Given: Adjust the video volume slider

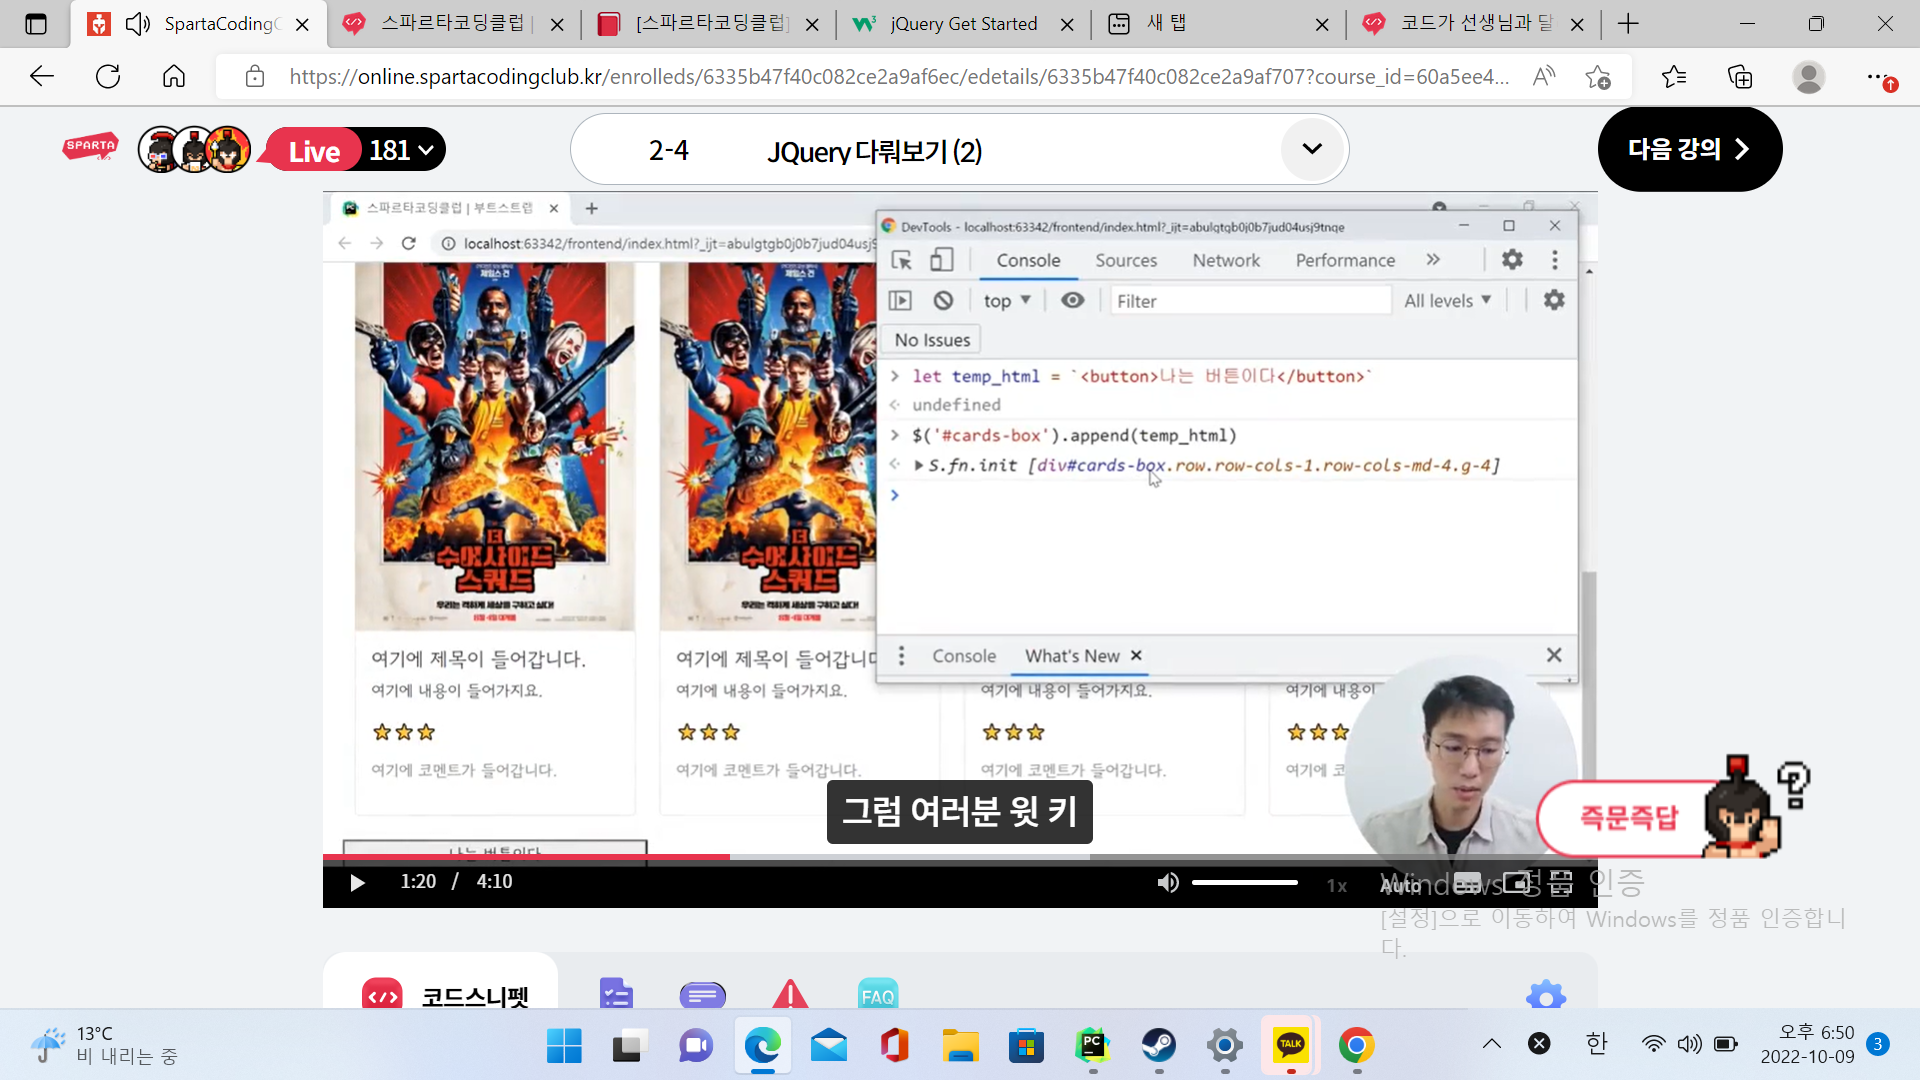Looking at the screenshot, I should [1245, 882].
